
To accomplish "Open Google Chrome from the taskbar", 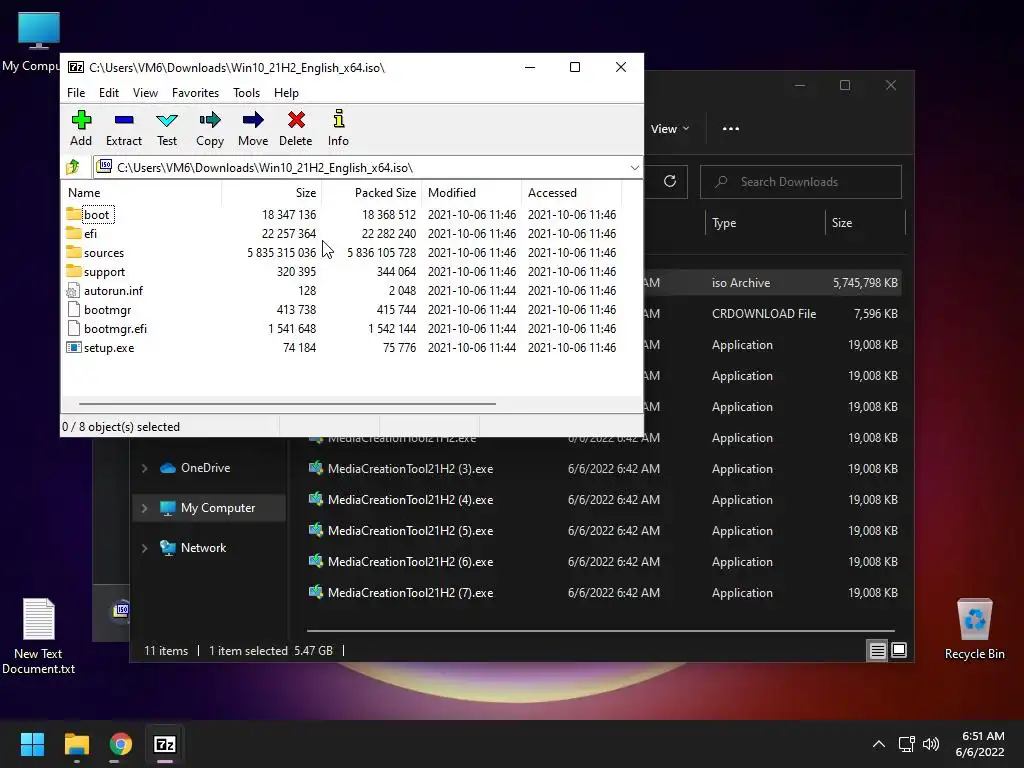I will [x=121, y=744].
